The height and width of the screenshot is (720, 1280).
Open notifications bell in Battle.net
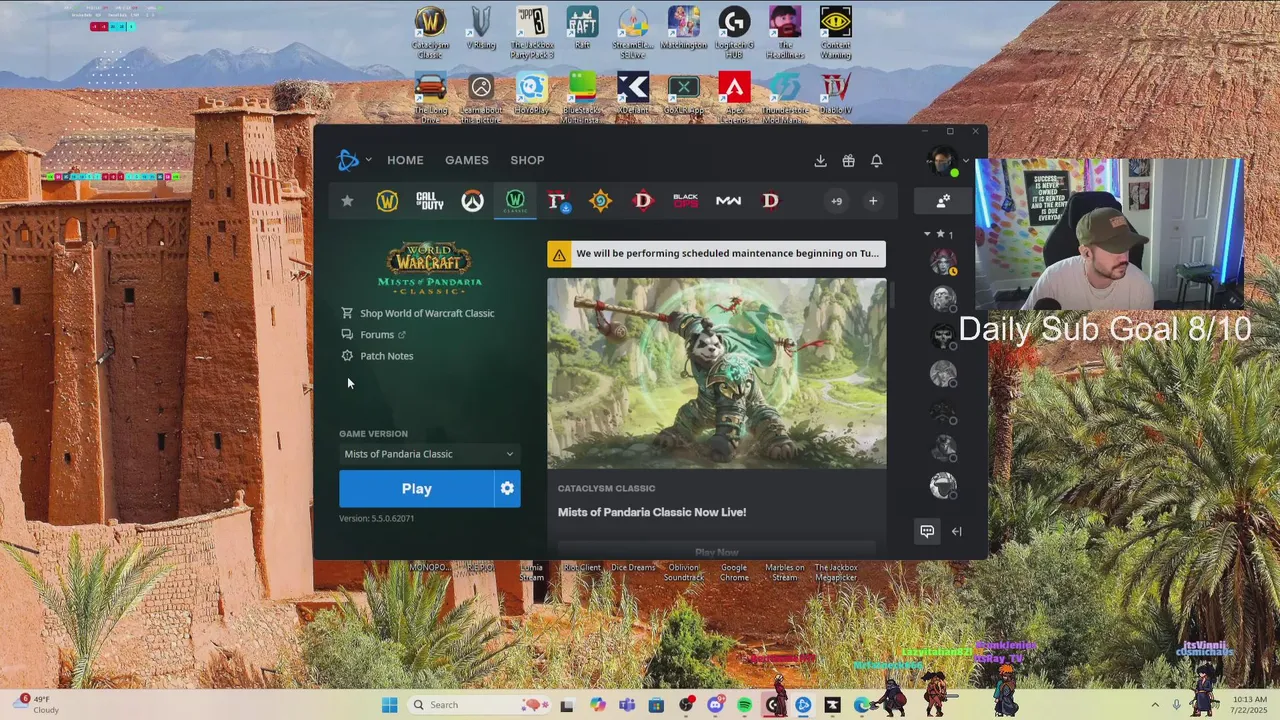pos(876,161)
